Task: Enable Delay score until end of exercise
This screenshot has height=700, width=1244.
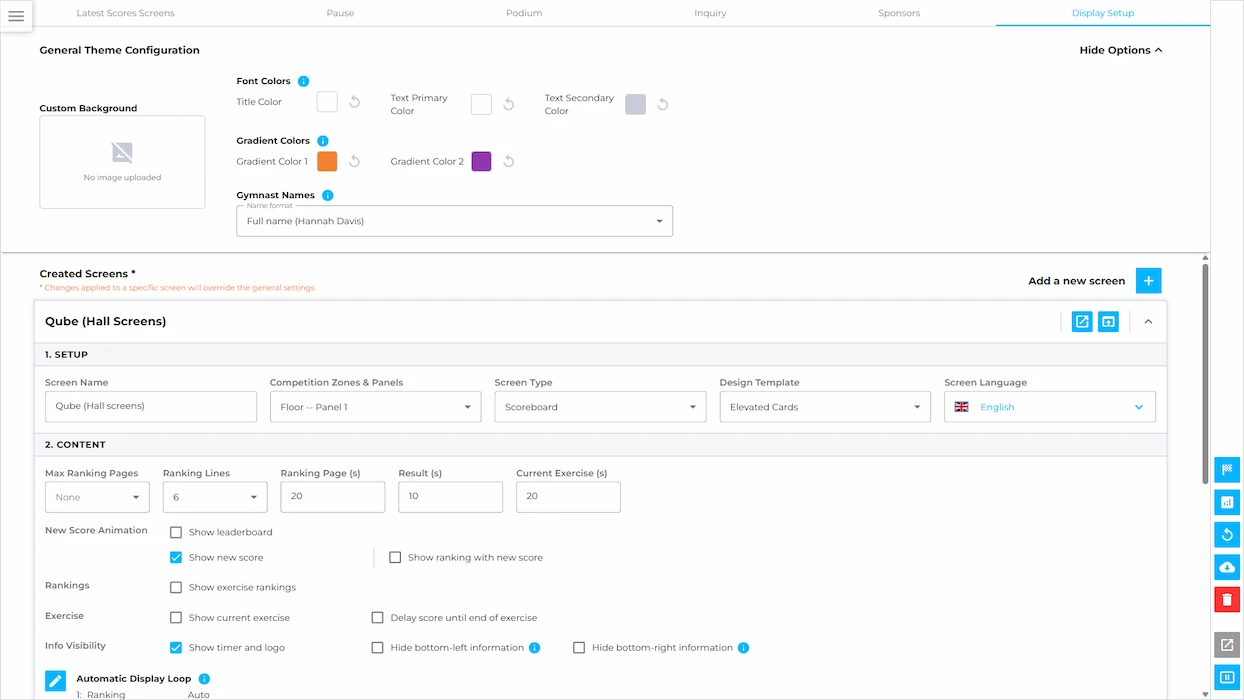Action: (378, 618)
